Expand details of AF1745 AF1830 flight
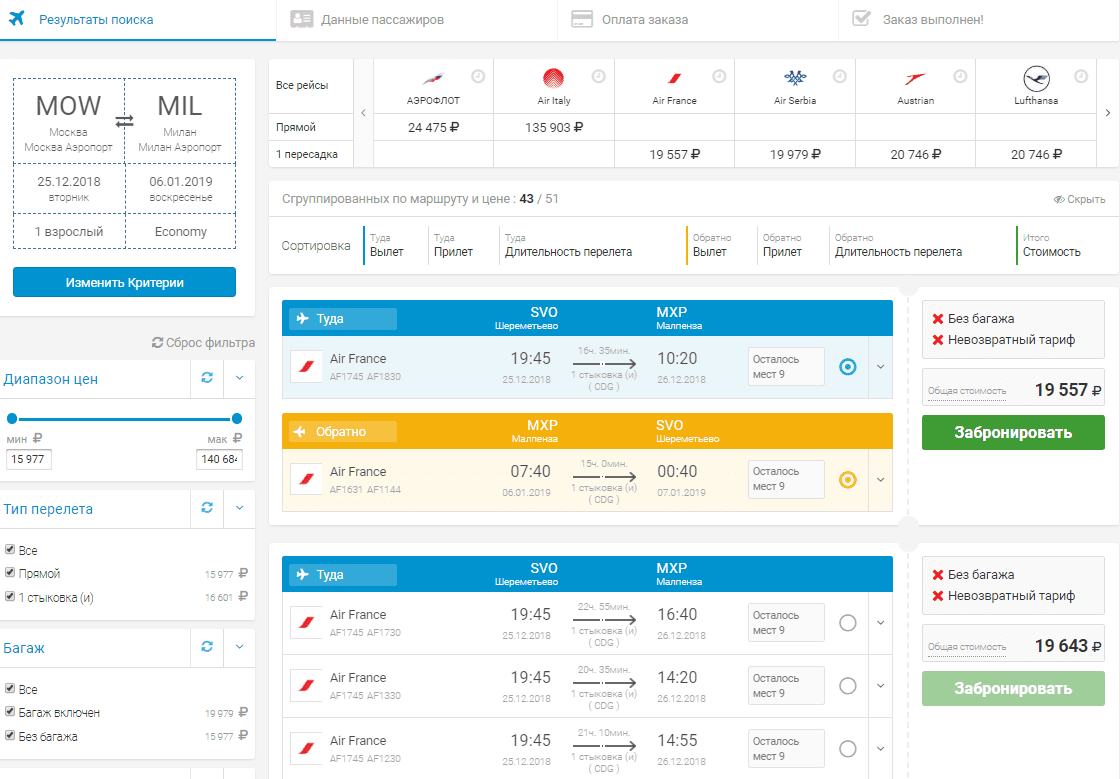The image size is (1120, 779). click(881, 367)
